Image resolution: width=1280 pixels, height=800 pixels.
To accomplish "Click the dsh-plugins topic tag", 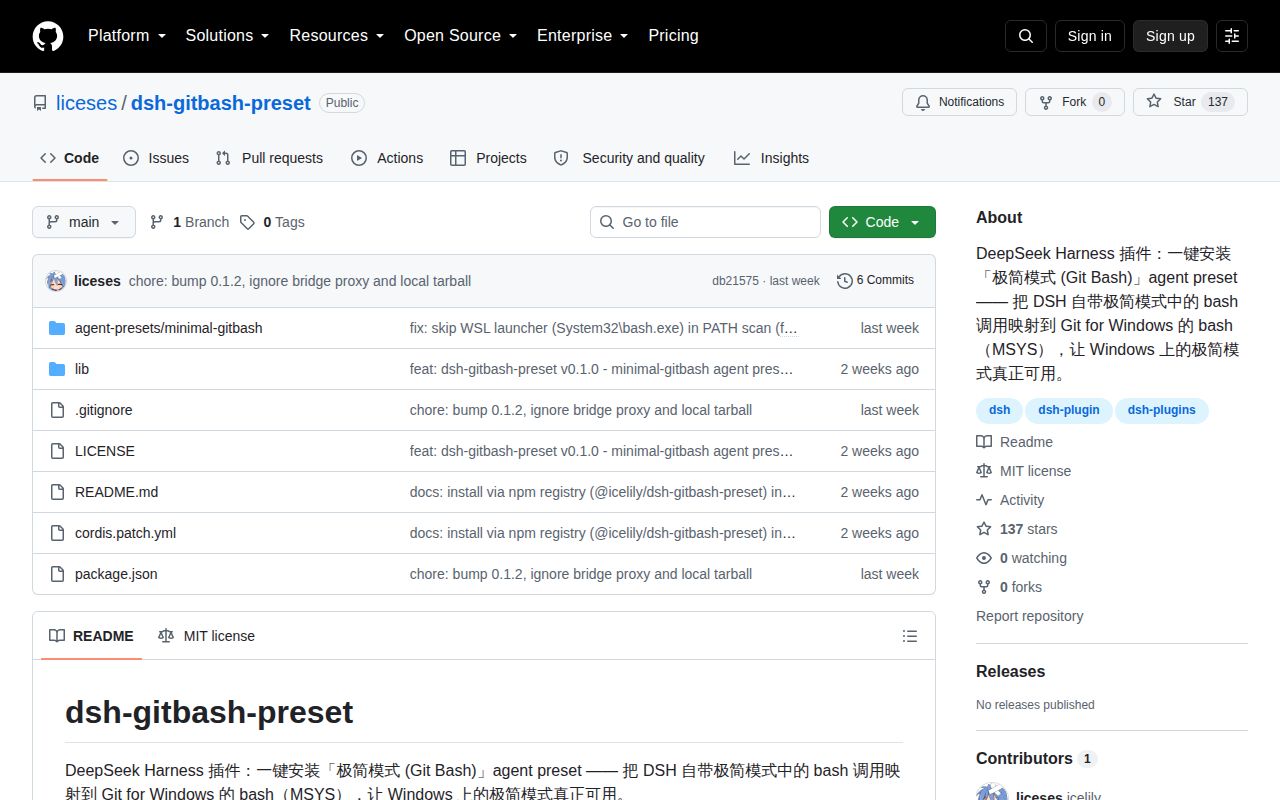I will [1162, 410].
